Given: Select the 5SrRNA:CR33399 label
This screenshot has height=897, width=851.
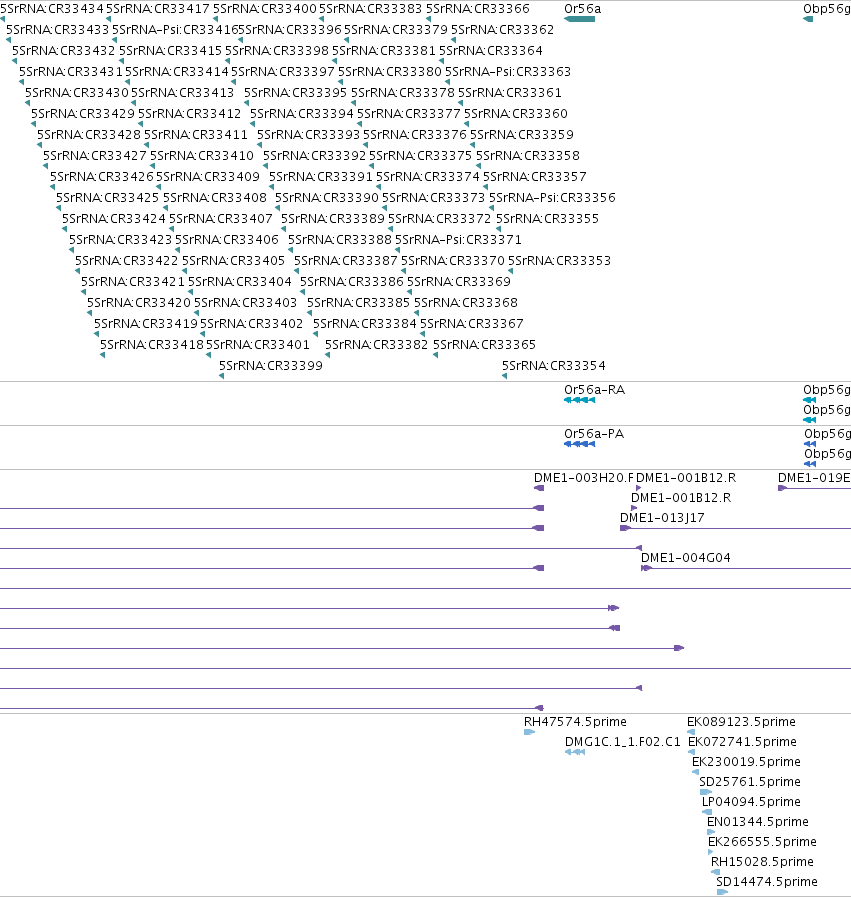Looking at the screenshot, I should [271, 366].
